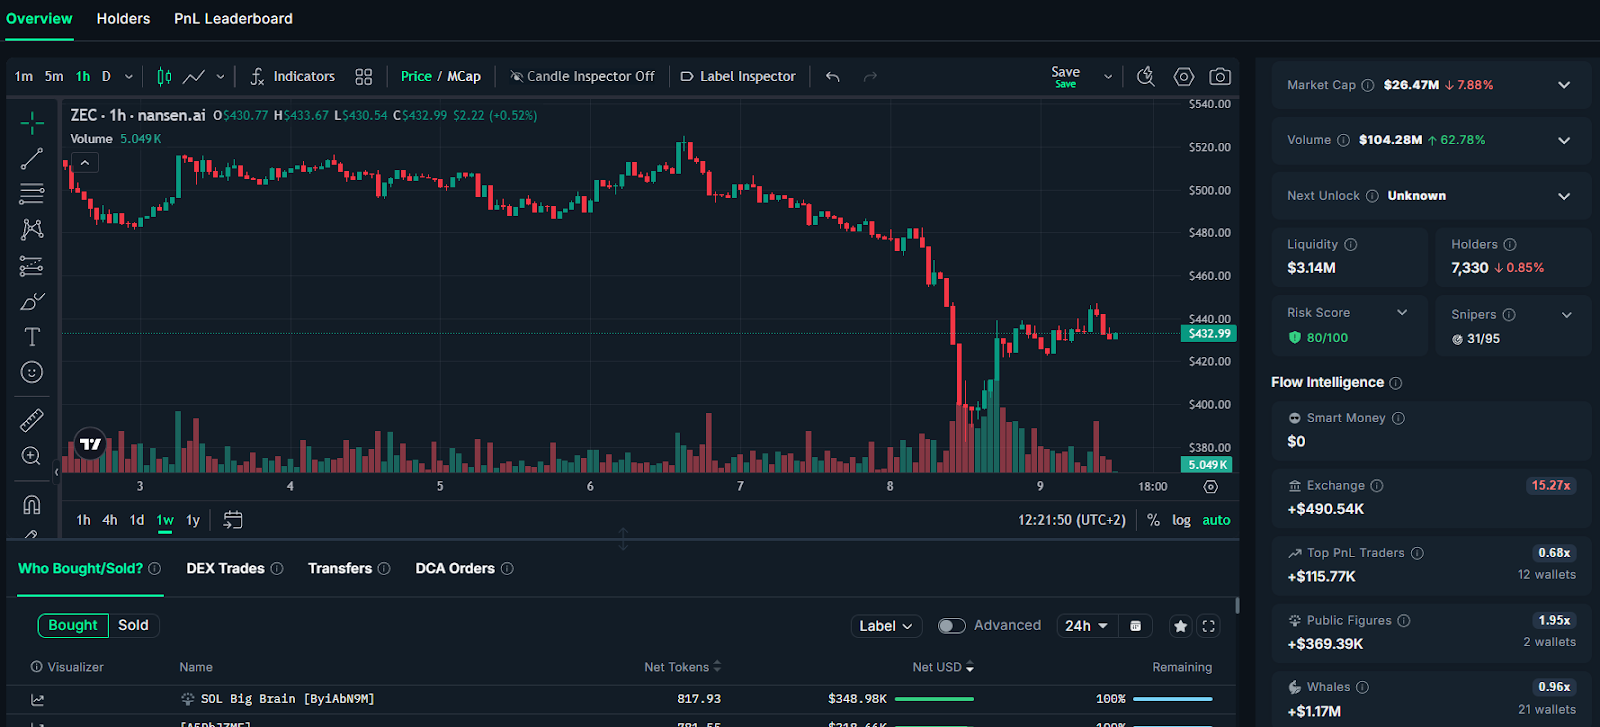Open the Label dropdown filter
This screenshot has height=727, width=1600.
click(x=885, y=626)
